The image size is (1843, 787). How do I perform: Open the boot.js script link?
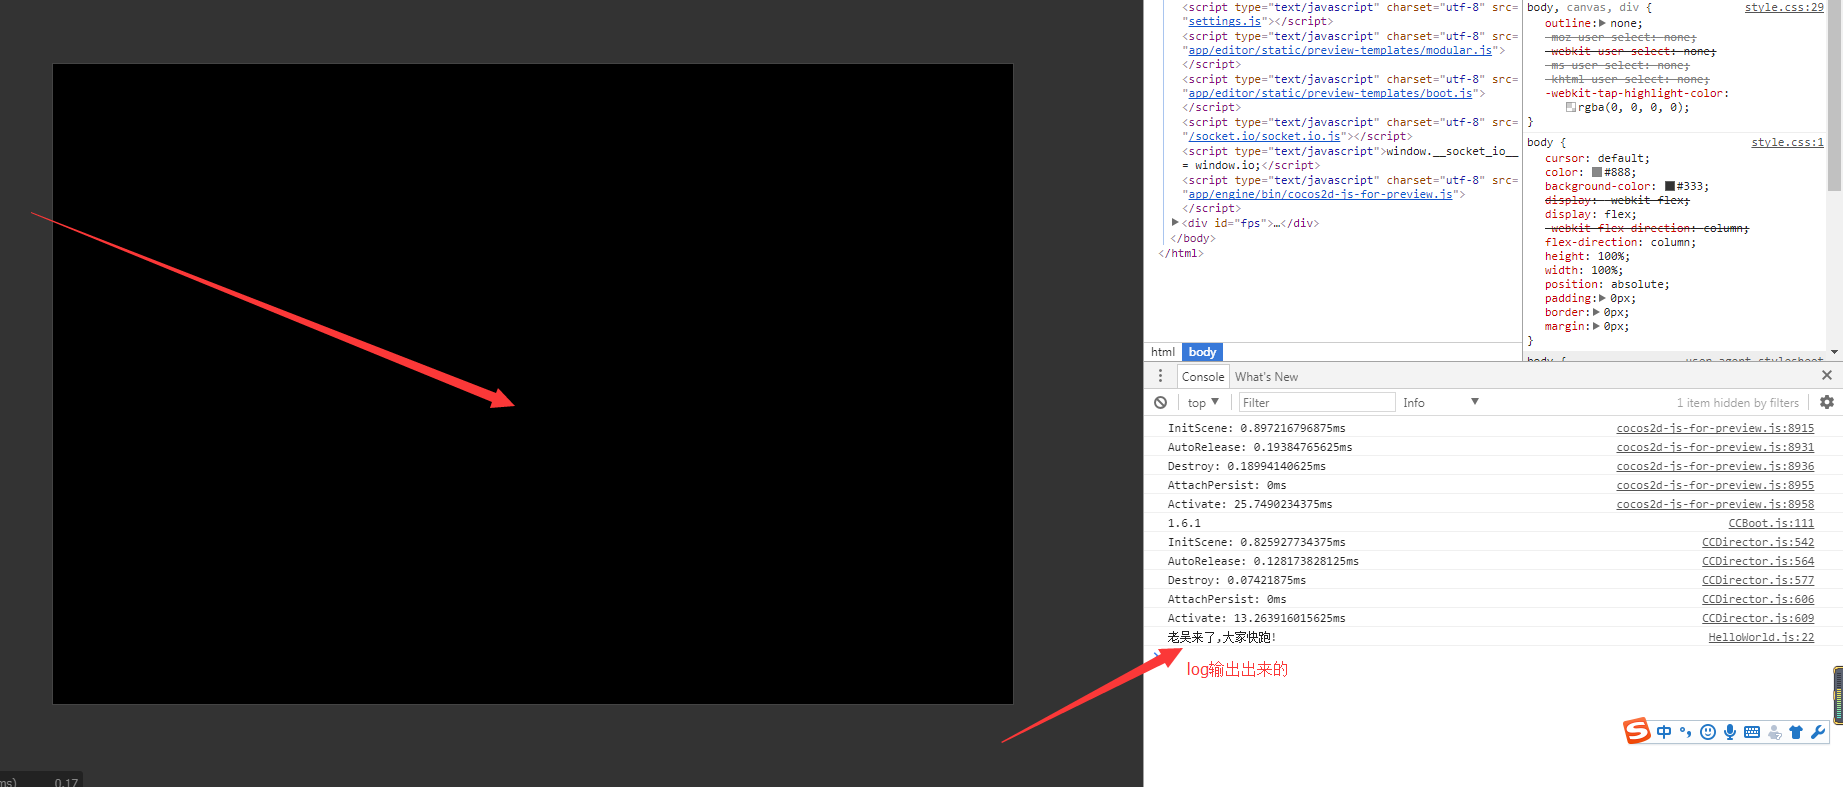click(1330, 93)
